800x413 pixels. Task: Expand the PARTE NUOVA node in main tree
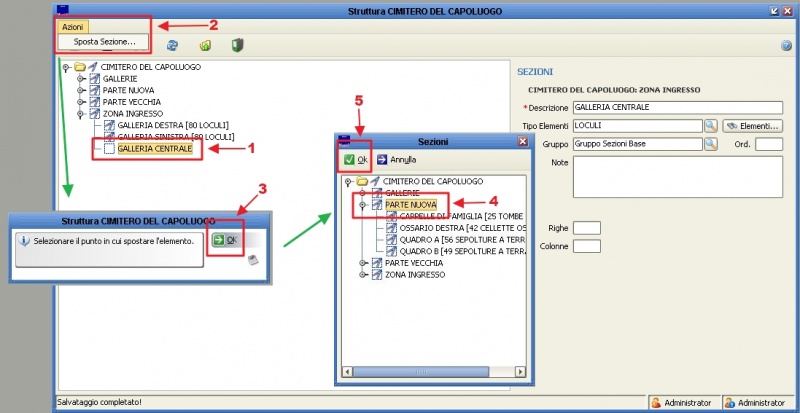pos(80,90)
